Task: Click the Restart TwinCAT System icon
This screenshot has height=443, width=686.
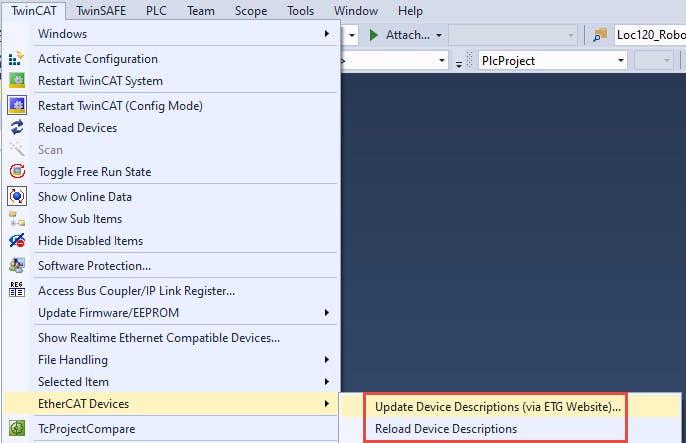Action: 17,81
